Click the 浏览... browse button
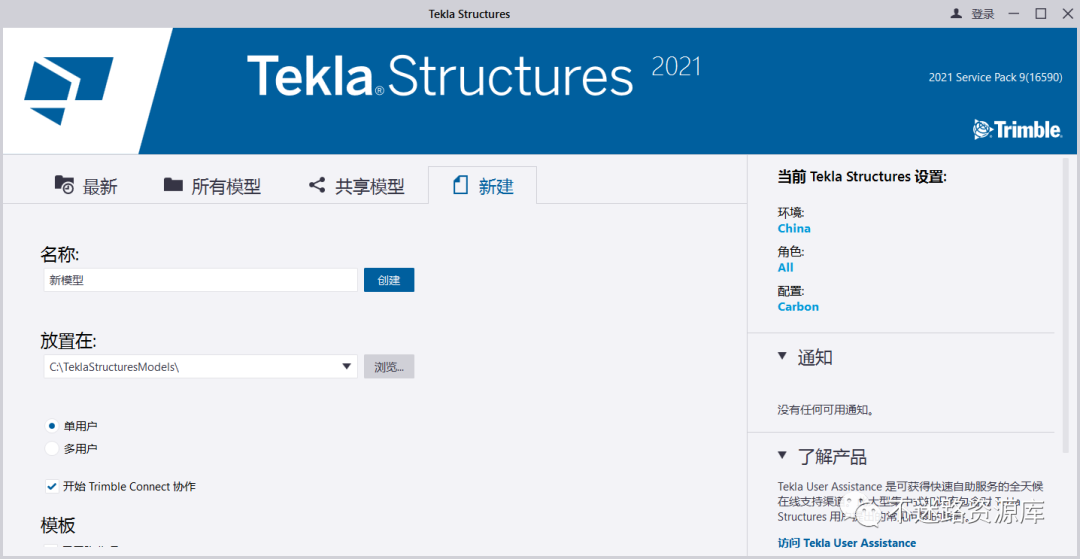This screenshot has height=559, width=1080. coord(389,366)
